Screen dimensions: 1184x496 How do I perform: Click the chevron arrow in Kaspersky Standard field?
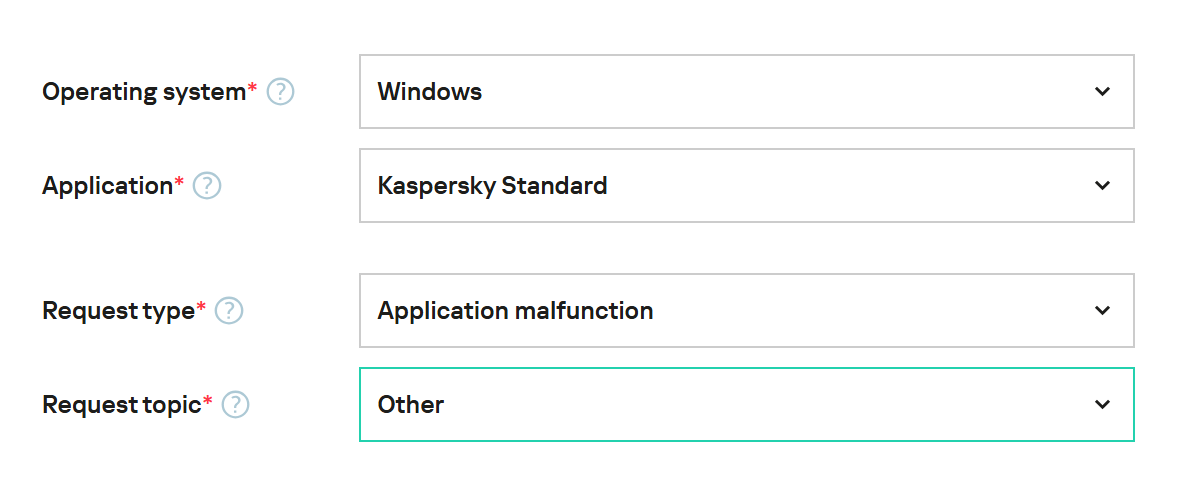tap(1102, 185)
